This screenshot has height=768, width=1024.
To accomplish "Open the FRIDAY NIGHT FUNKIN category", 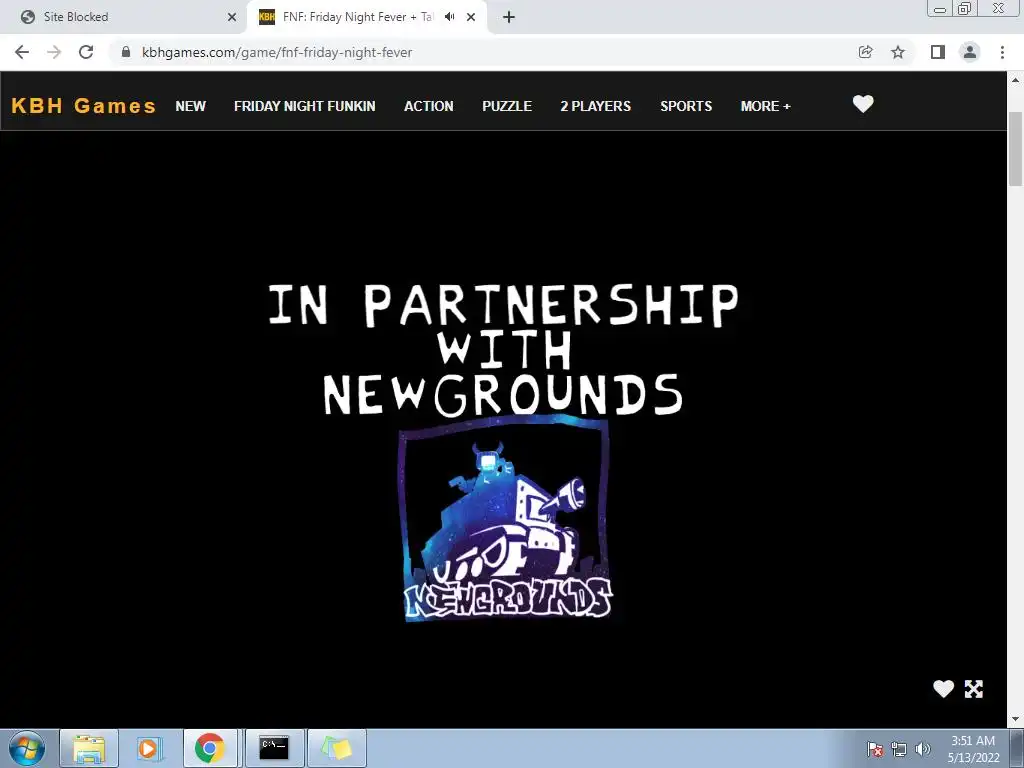I will 304,106.
